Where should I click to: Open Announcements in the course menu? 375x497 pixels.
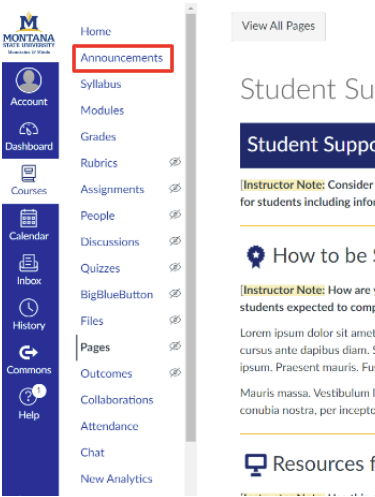122,58
